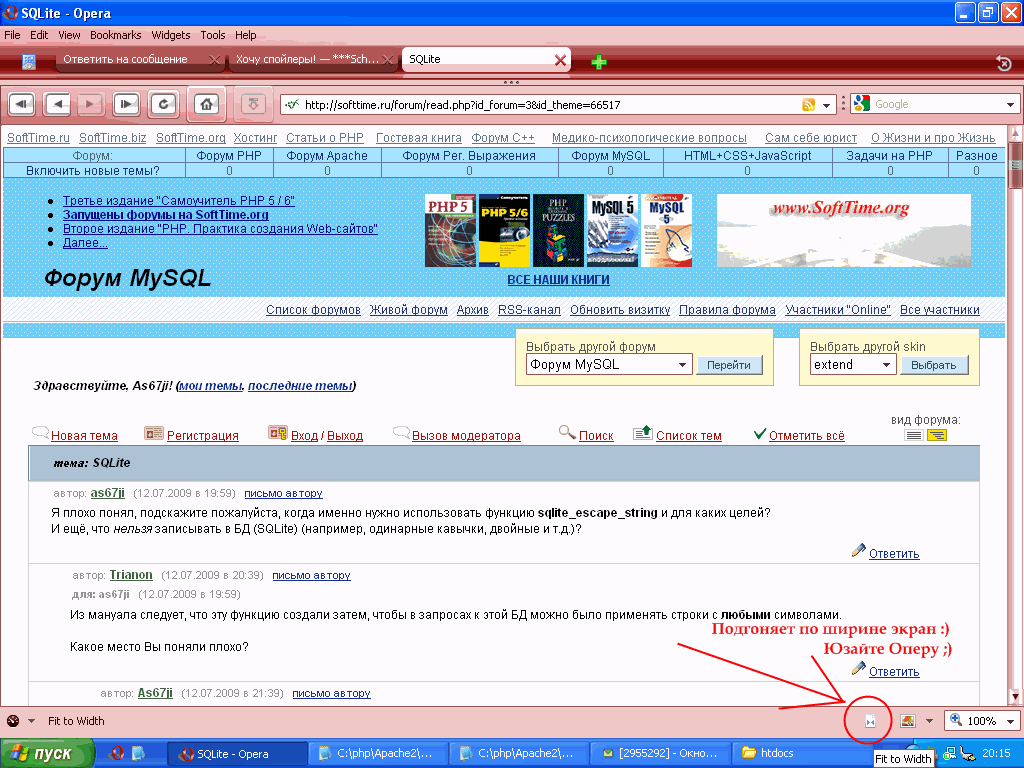The image size is (1024, 768).
Task: Open the Список тем link
Action: click(689, 436)
